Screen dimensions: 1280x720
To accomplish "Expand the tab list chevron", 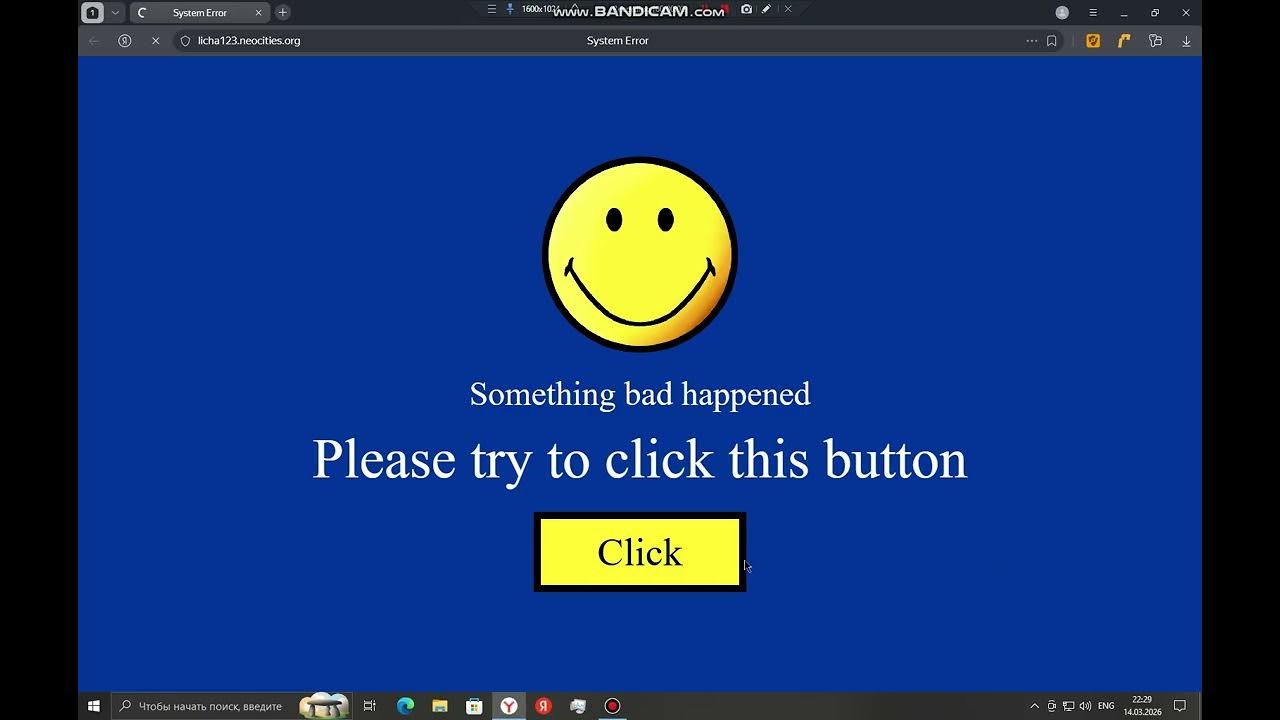I will [x=115, y=12].
